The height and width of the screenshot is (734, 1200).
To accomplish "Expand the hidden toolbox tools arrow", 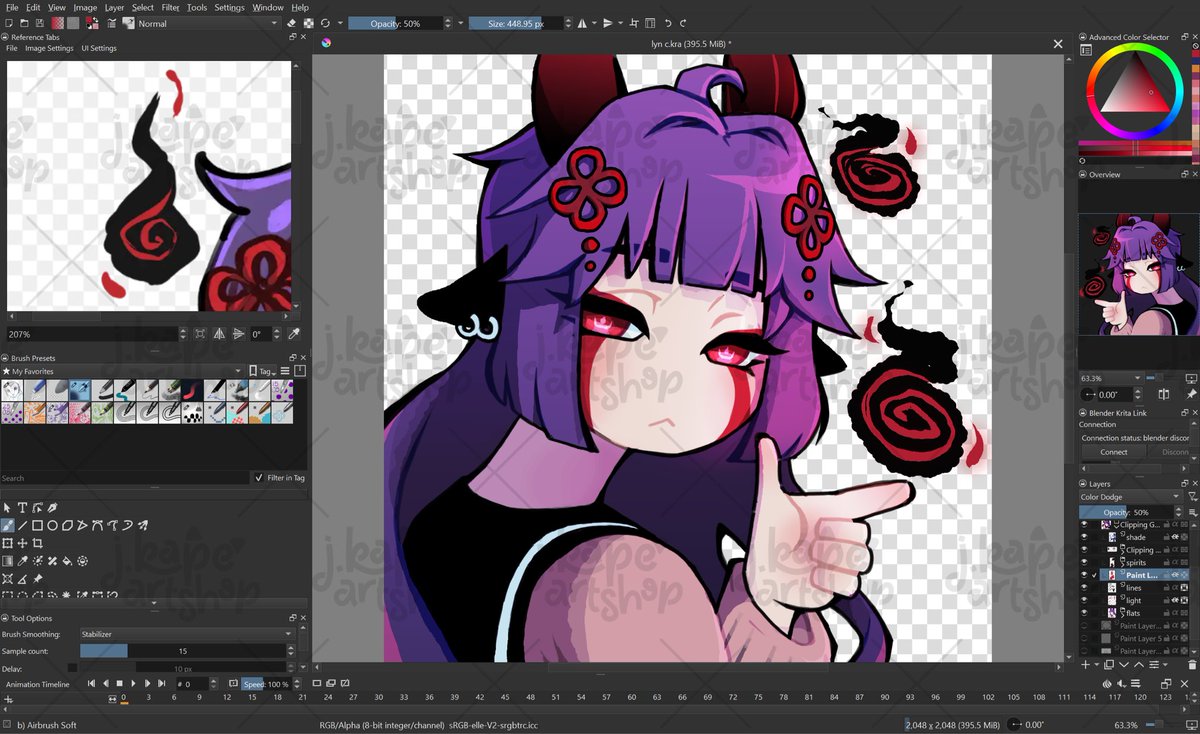I will pos(154,602).
